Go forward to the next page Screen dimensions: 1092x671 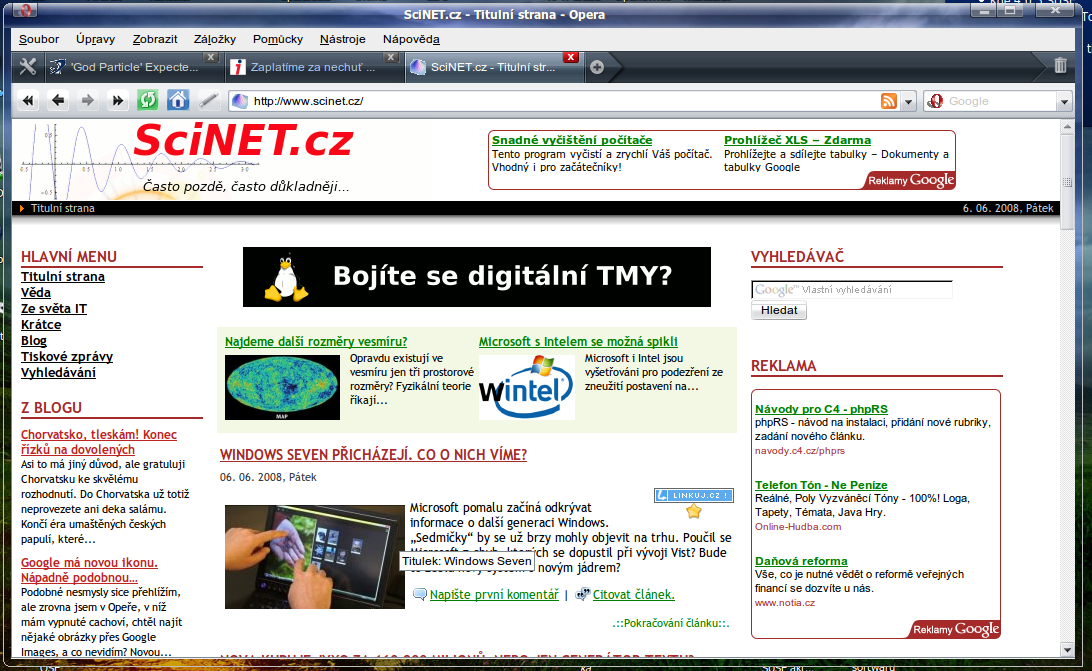tap(88, 101)
